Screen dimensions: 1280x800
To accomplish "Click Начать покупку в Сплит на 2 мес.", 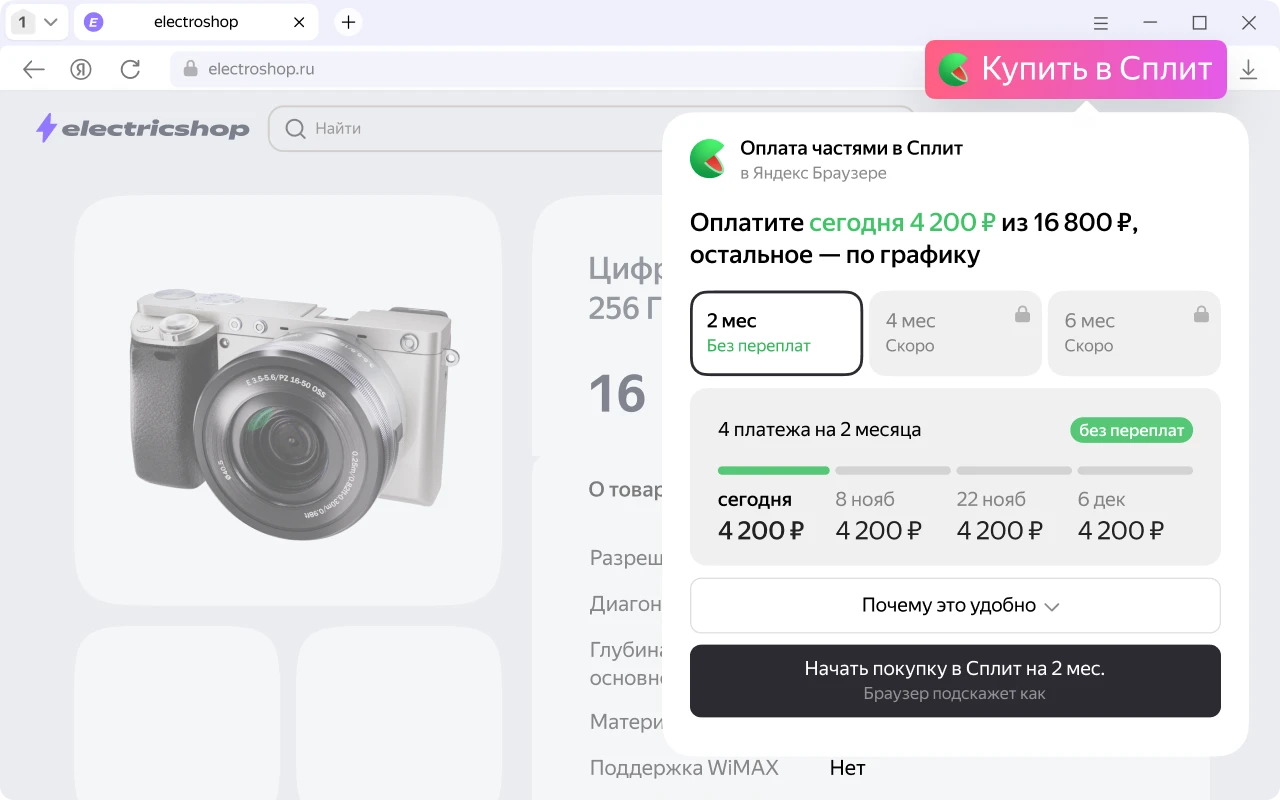I will point(955,681).
